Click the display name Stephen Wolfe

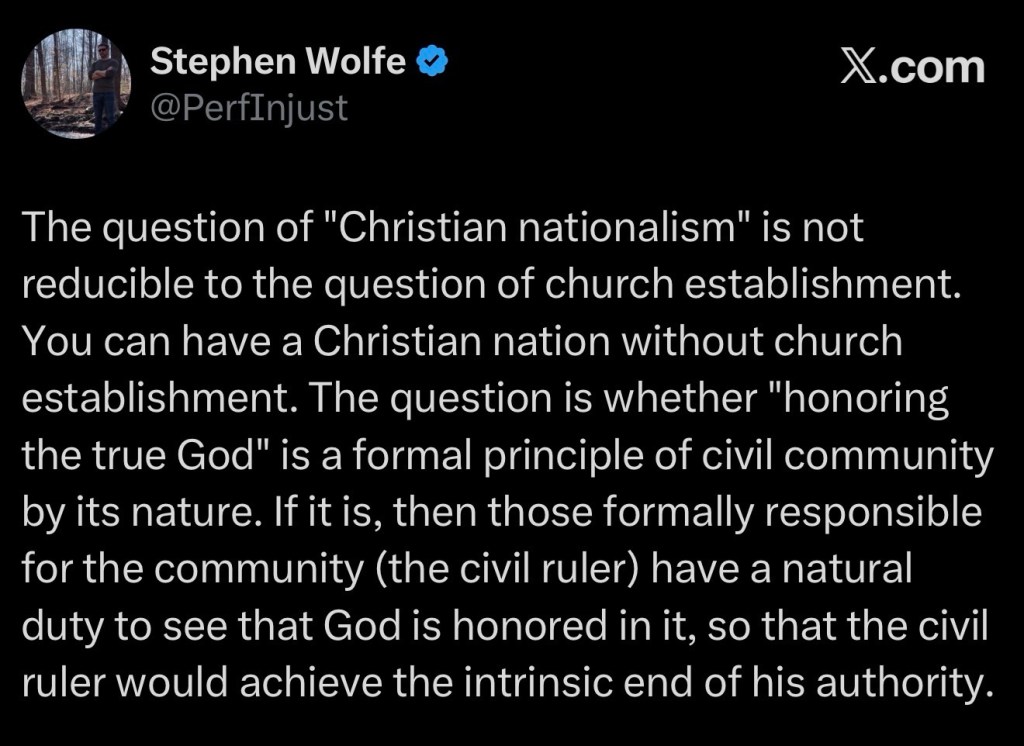(277, 63)
